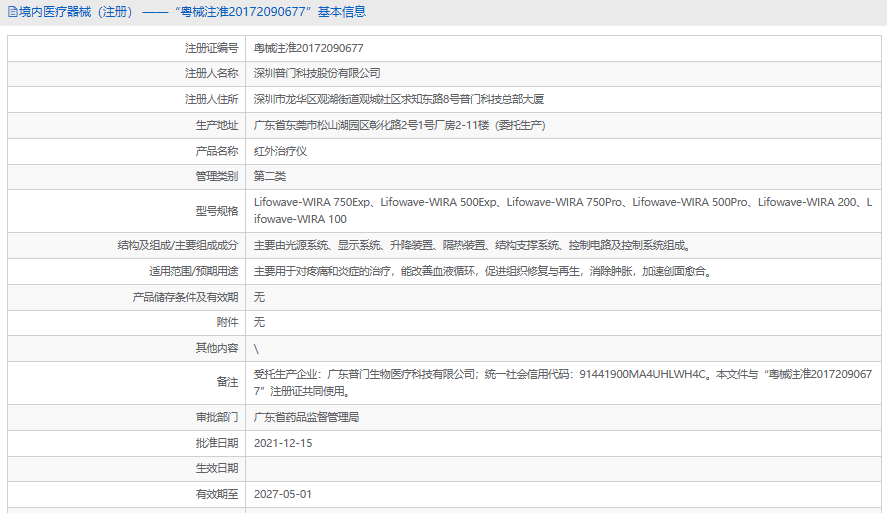The height and width of the screenshot is (513, 887).
Task: Click the label 产品储存条件及有效期
Action: coord(185,298)
